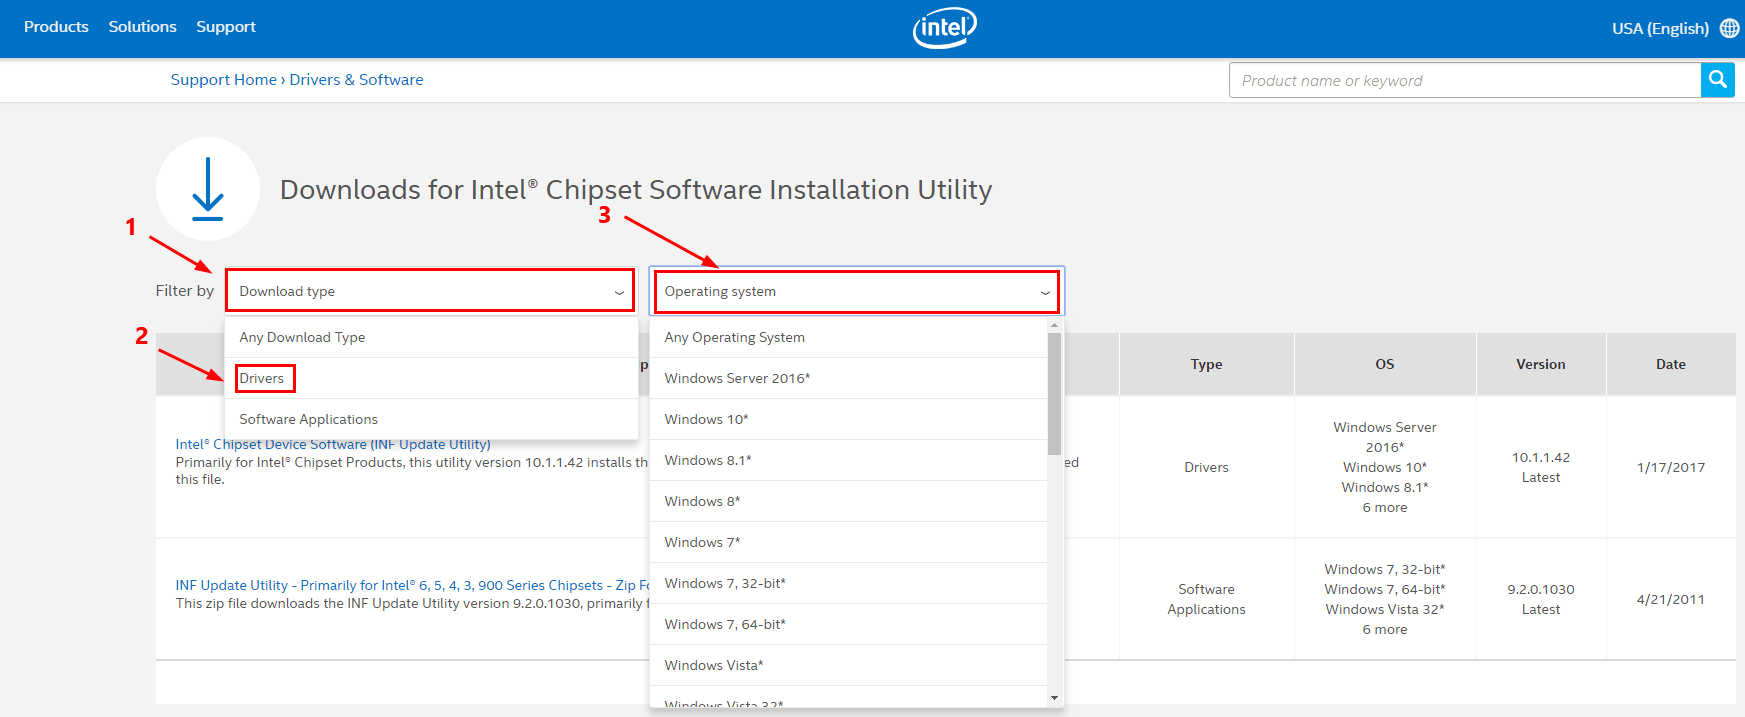Click the Version column header
The image size is (1745, 717).
click(x=1541, y=365)
